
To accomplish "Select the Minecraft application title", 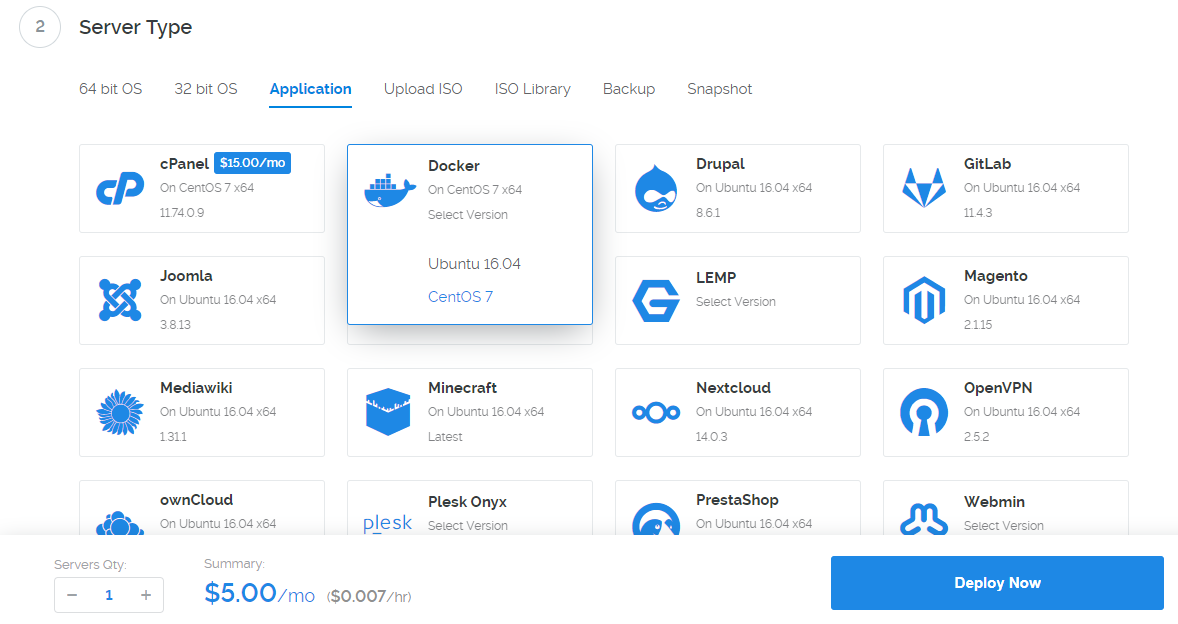I will click(463, 387).
